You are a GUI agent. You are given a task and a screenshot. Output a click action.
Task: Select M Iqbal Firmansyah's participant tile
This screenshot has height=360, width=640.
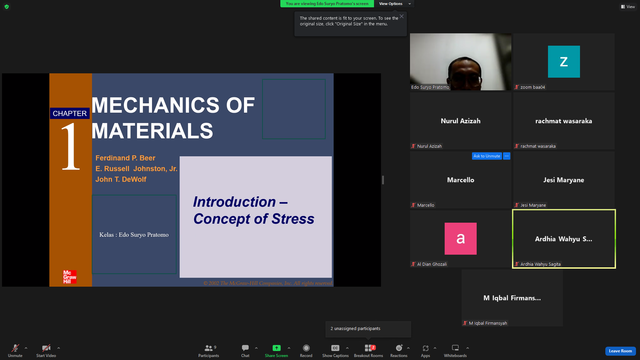[512, 298]
